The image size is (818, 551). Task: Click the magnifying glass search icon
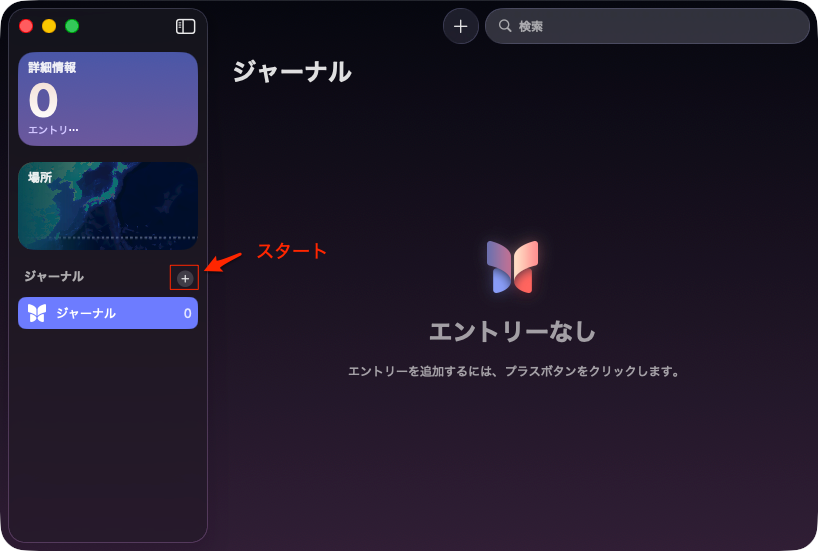505,26
